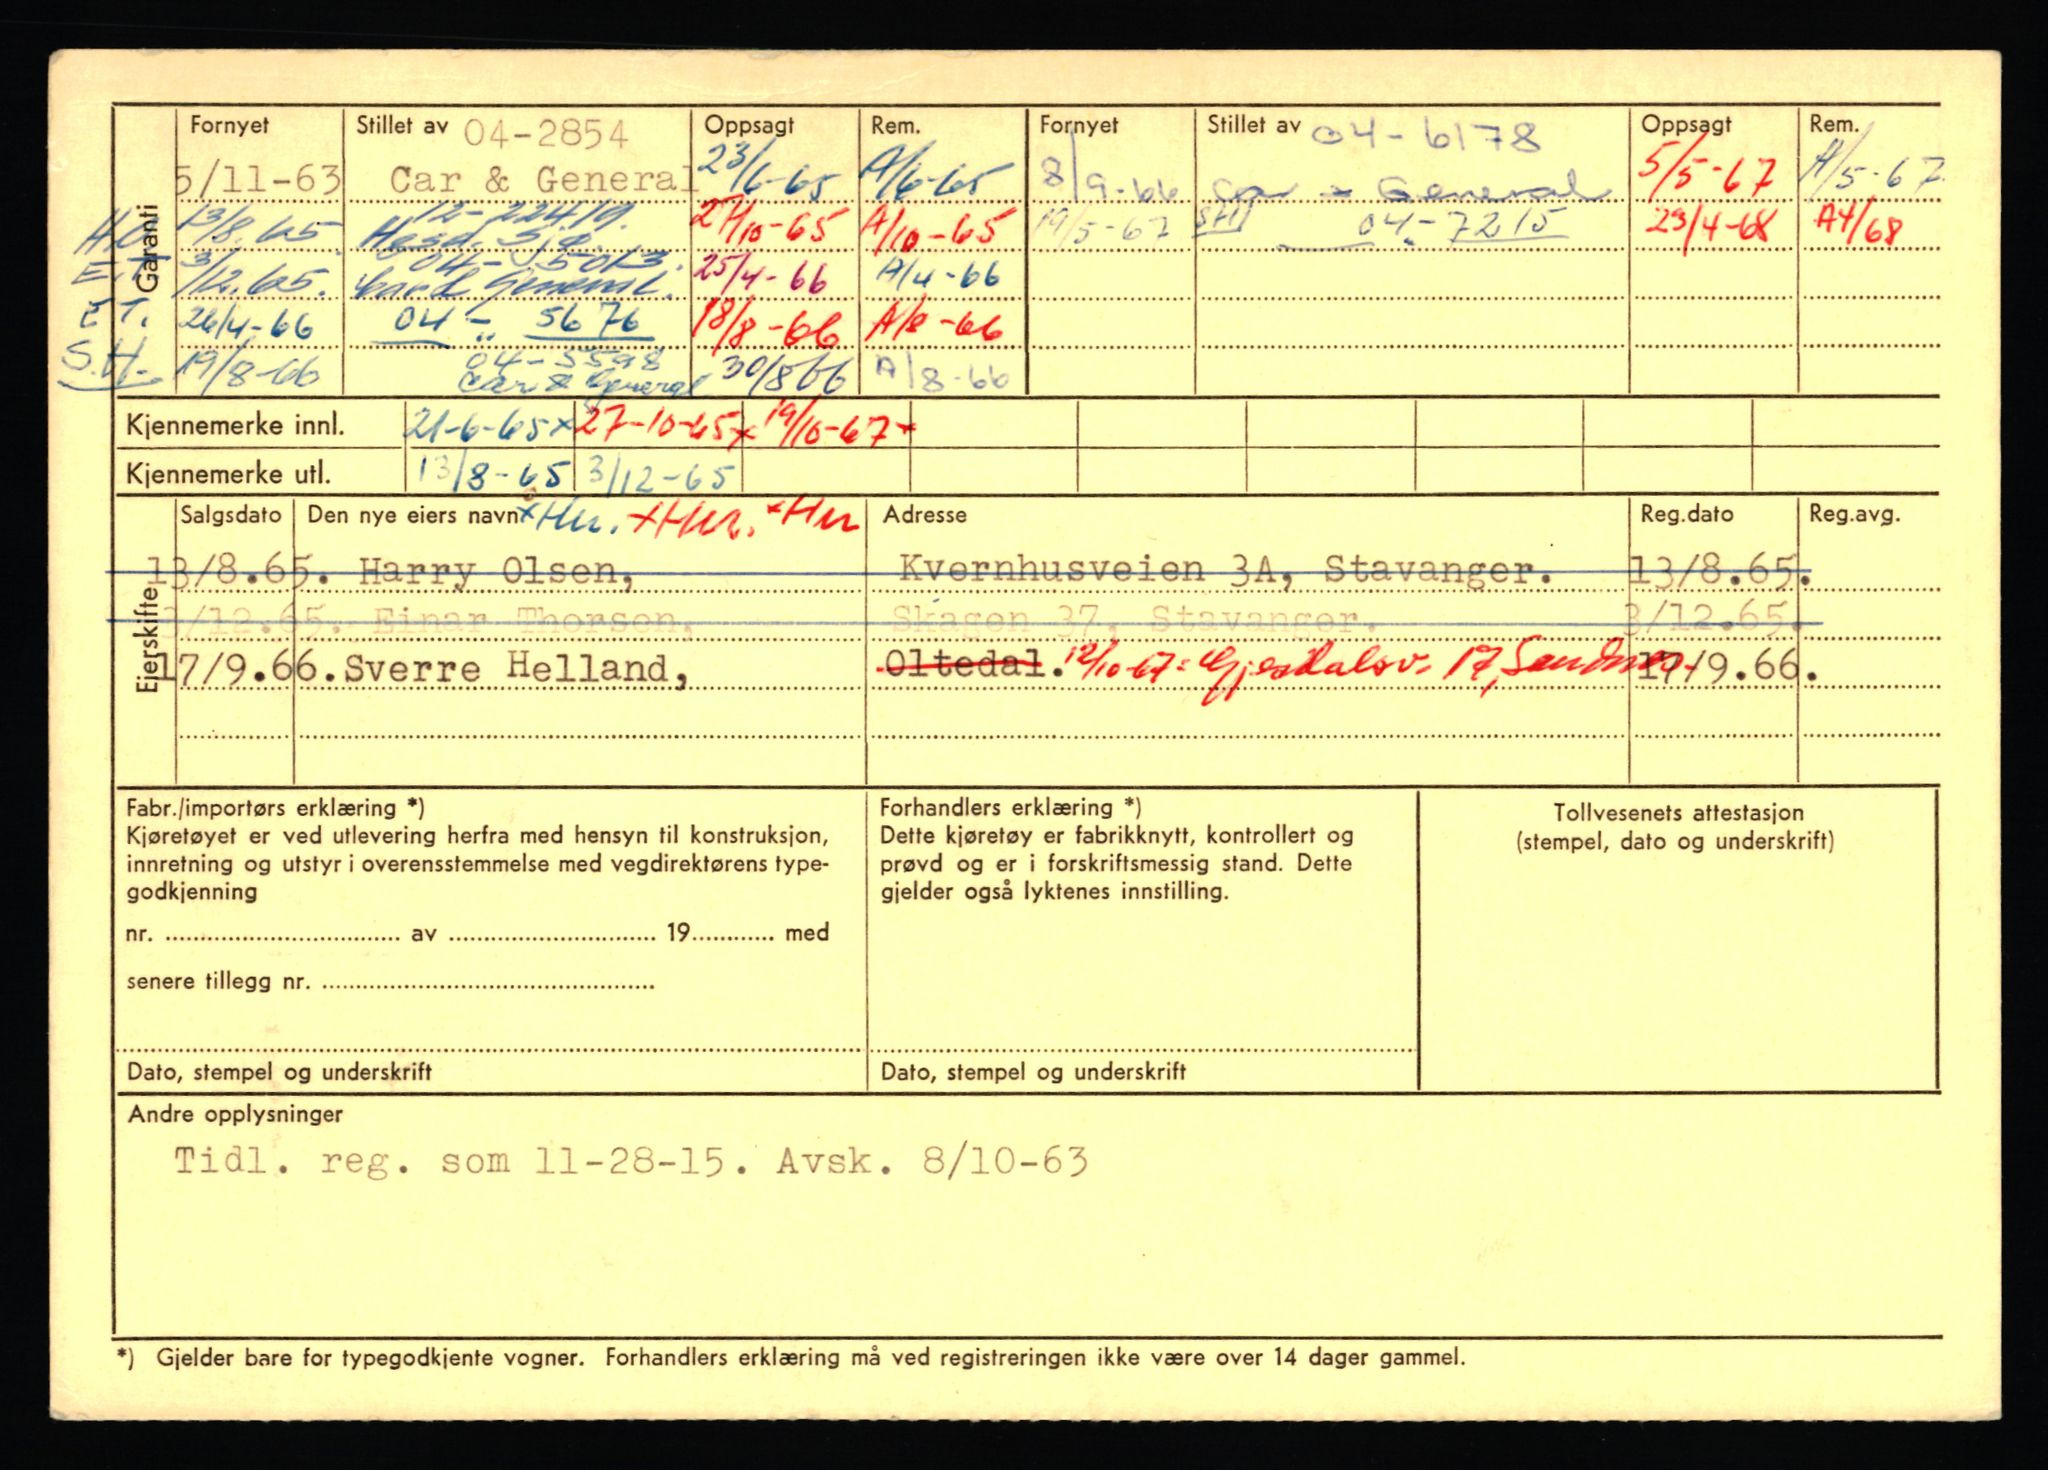This screenshot has width=2048, height=1470.
Task: Select the typed "Car & General" entry
Action: click(x=543, y=180)
